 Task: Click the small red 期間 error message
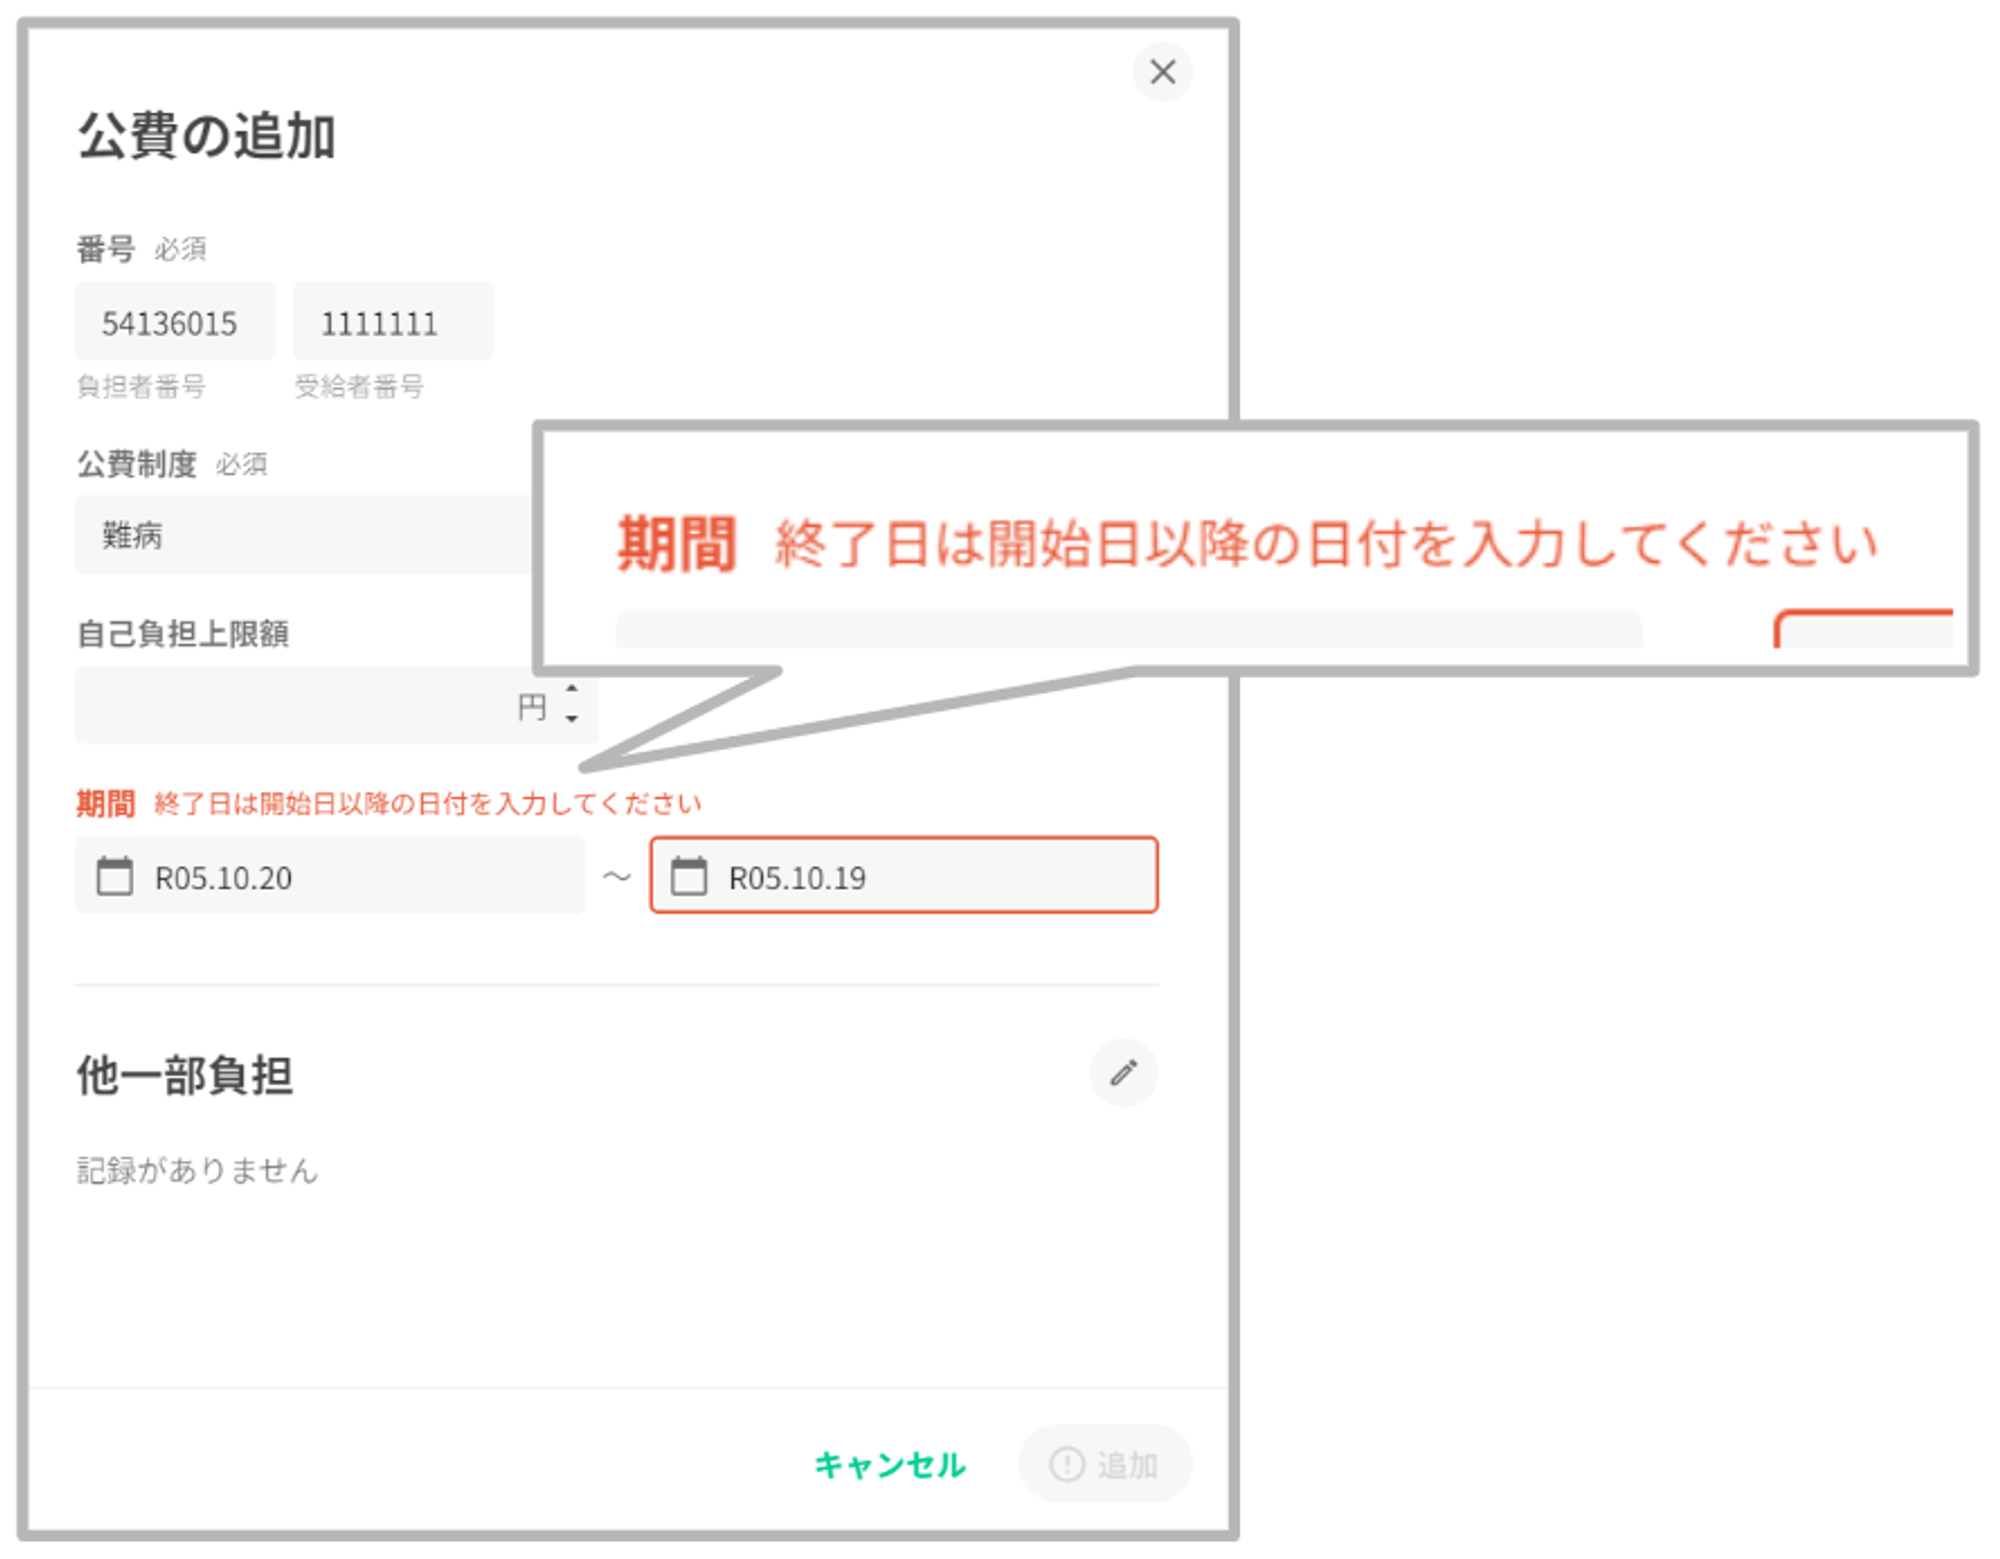point(427,804)
